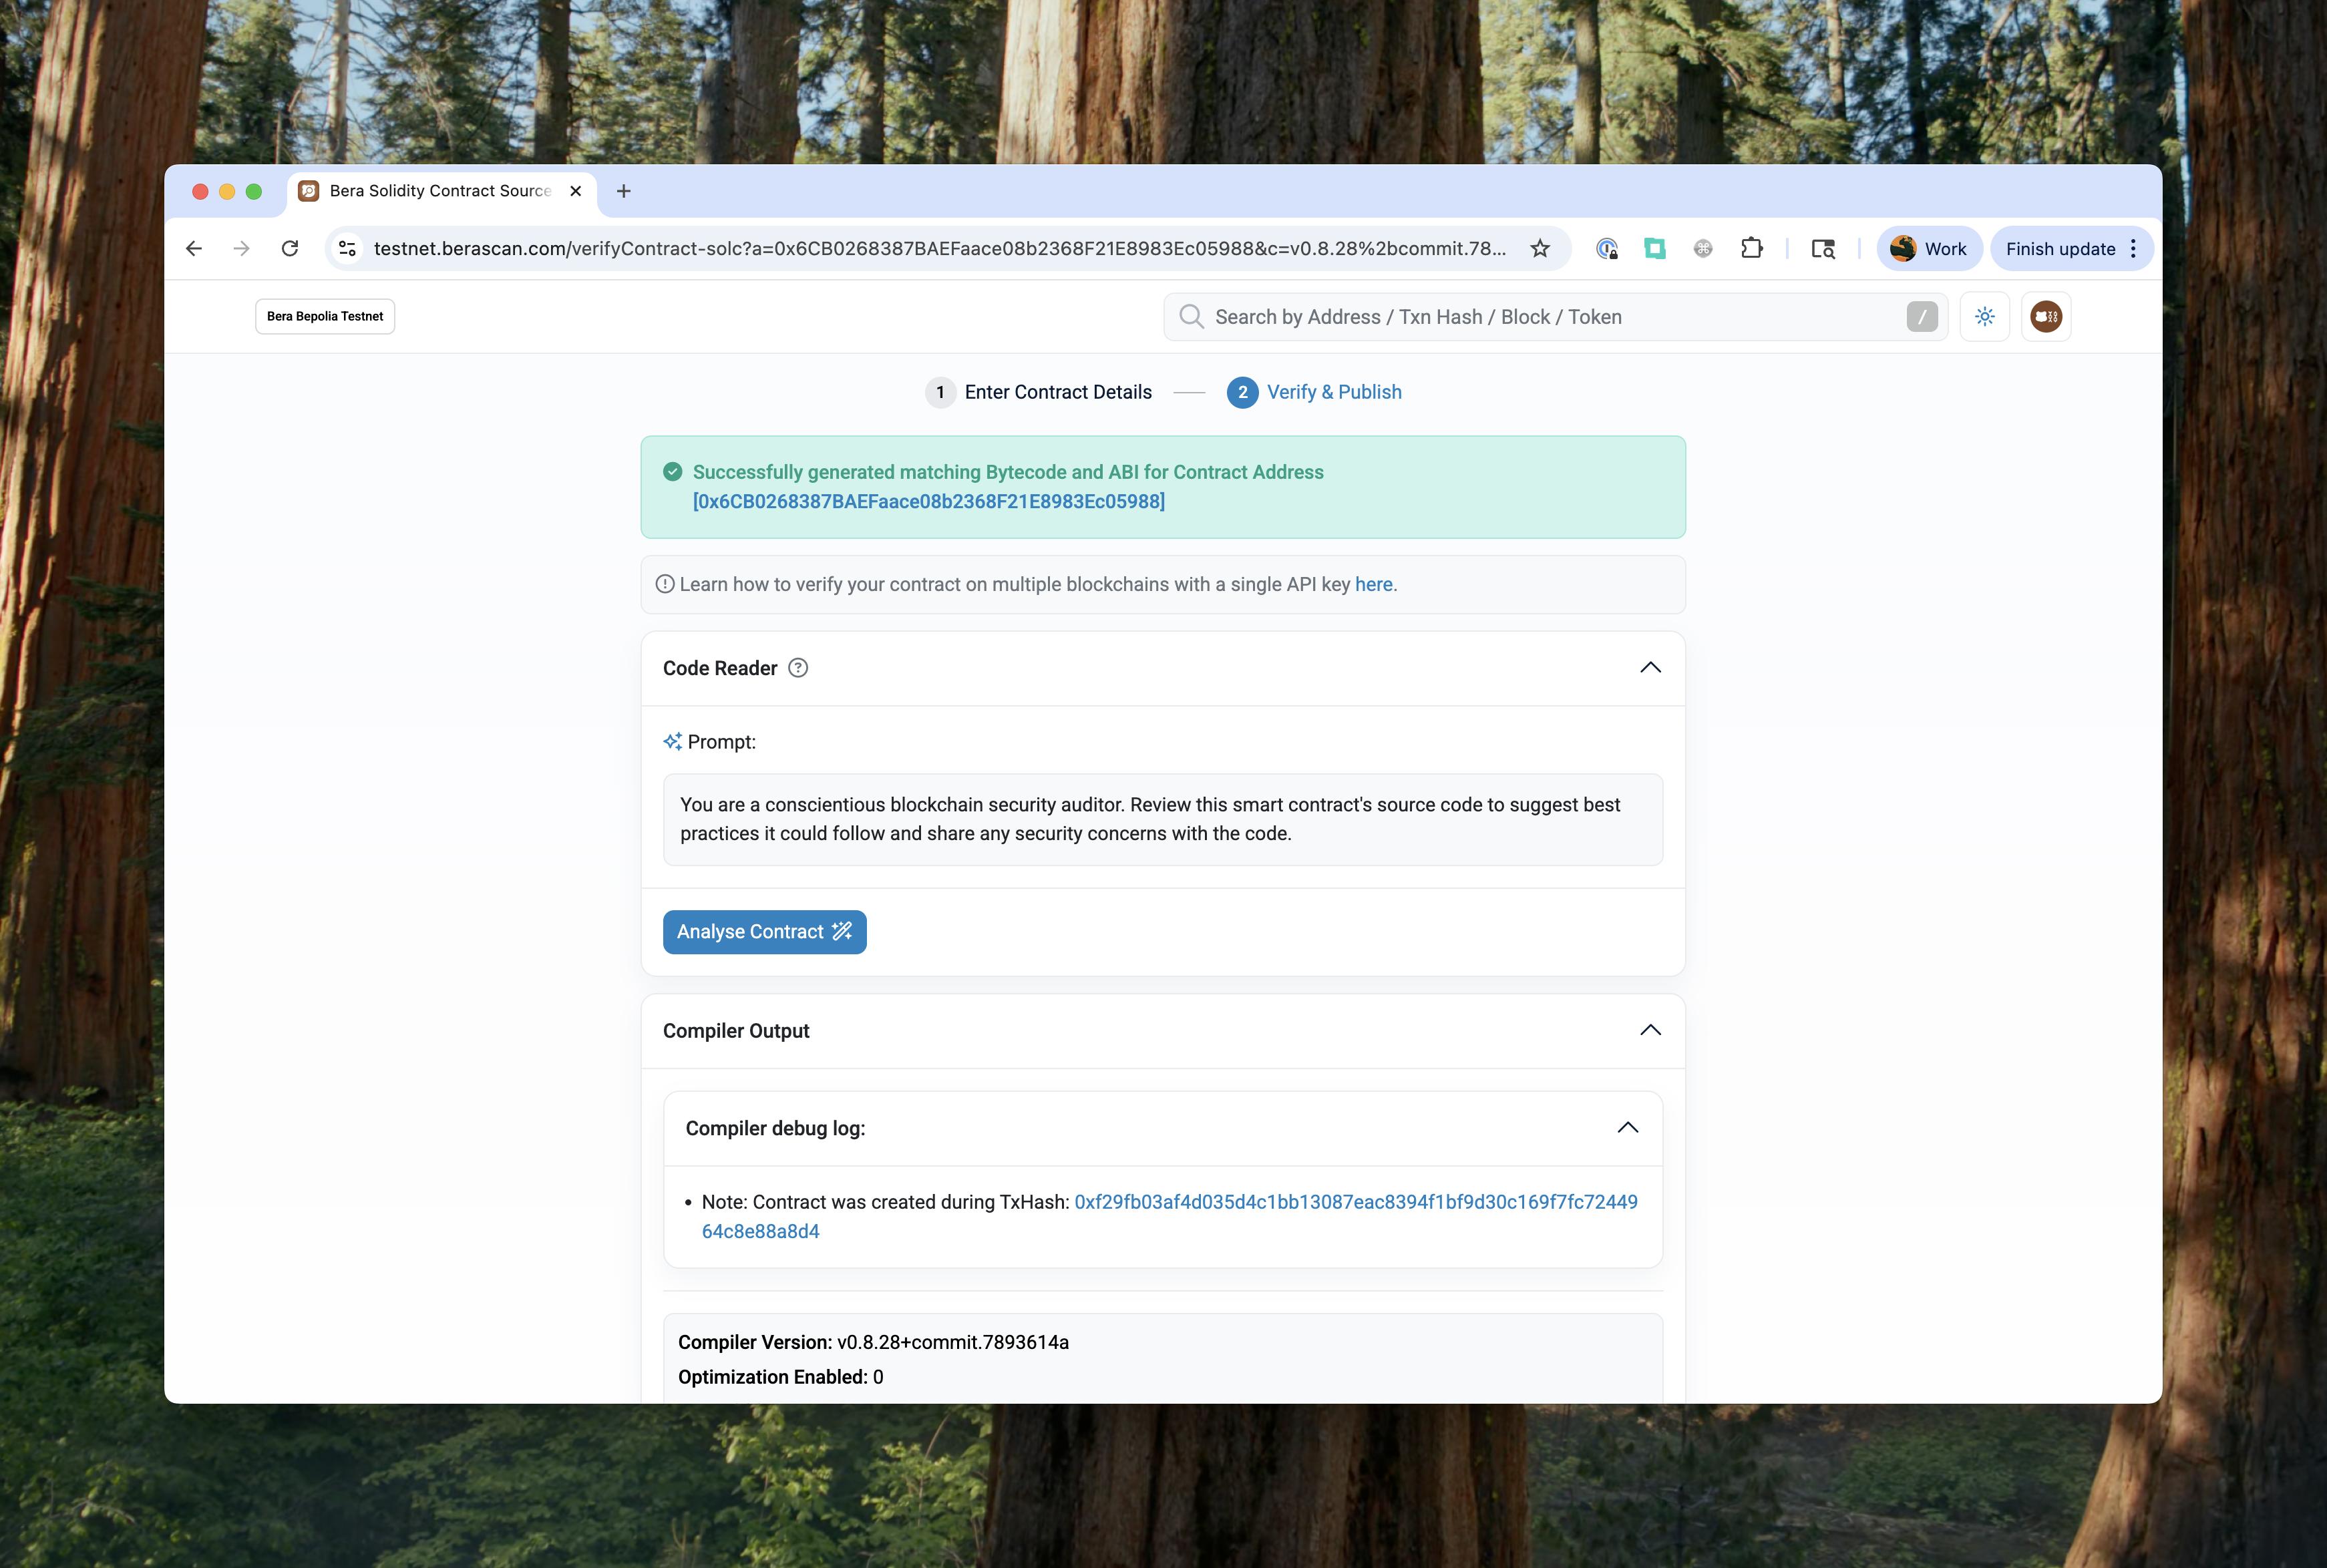Screen dimensions: 2327x1568
Task: Open the browser extensions puzzle icon
Action: point(1751,249)
